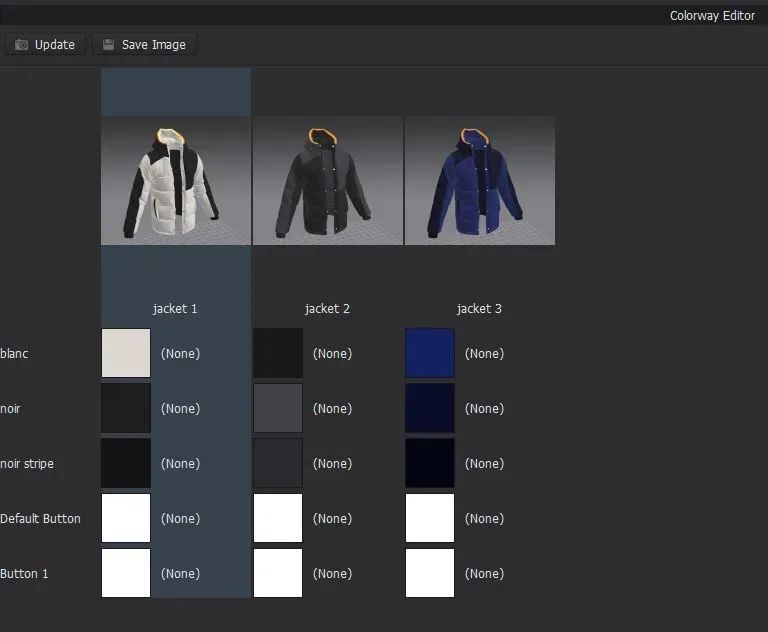768x632 pixels.
Task: Open noir stripe swatch for jacket 1
Action: (126, 463)
